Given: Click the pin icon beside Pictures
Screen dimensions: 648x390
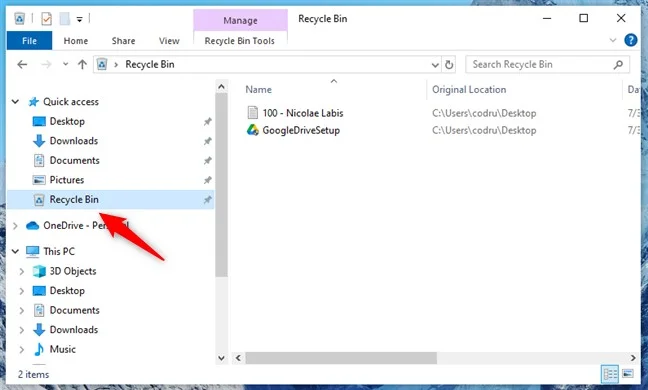Looking at the screenshot, I should (207, 180).
